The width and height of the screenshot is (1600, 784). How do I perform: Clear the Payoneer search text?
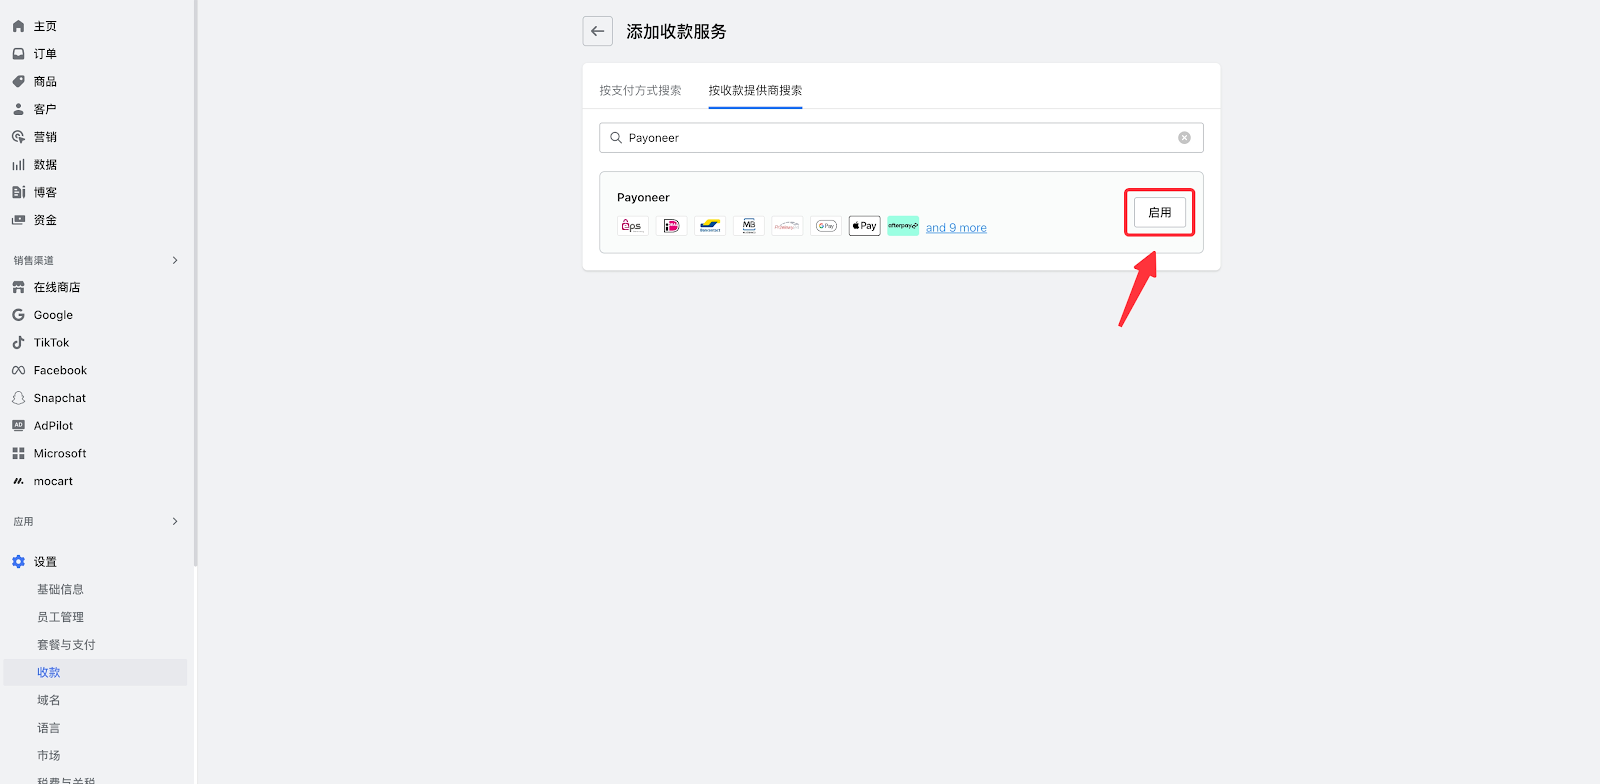1184,138
